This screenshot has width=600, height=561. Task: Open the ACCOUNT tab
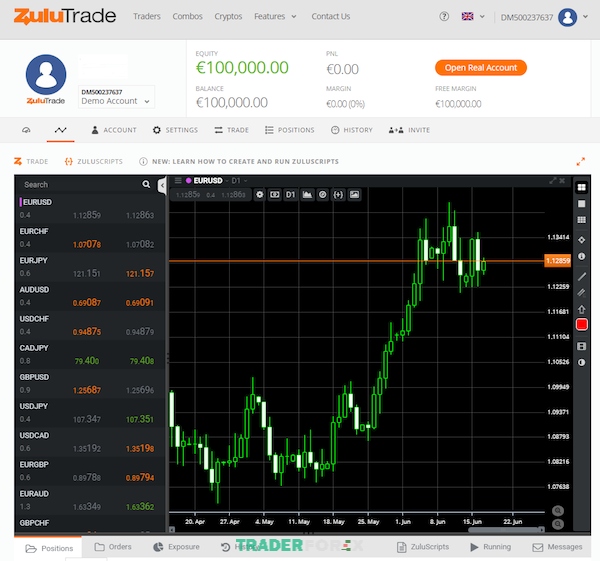point(114,130)
